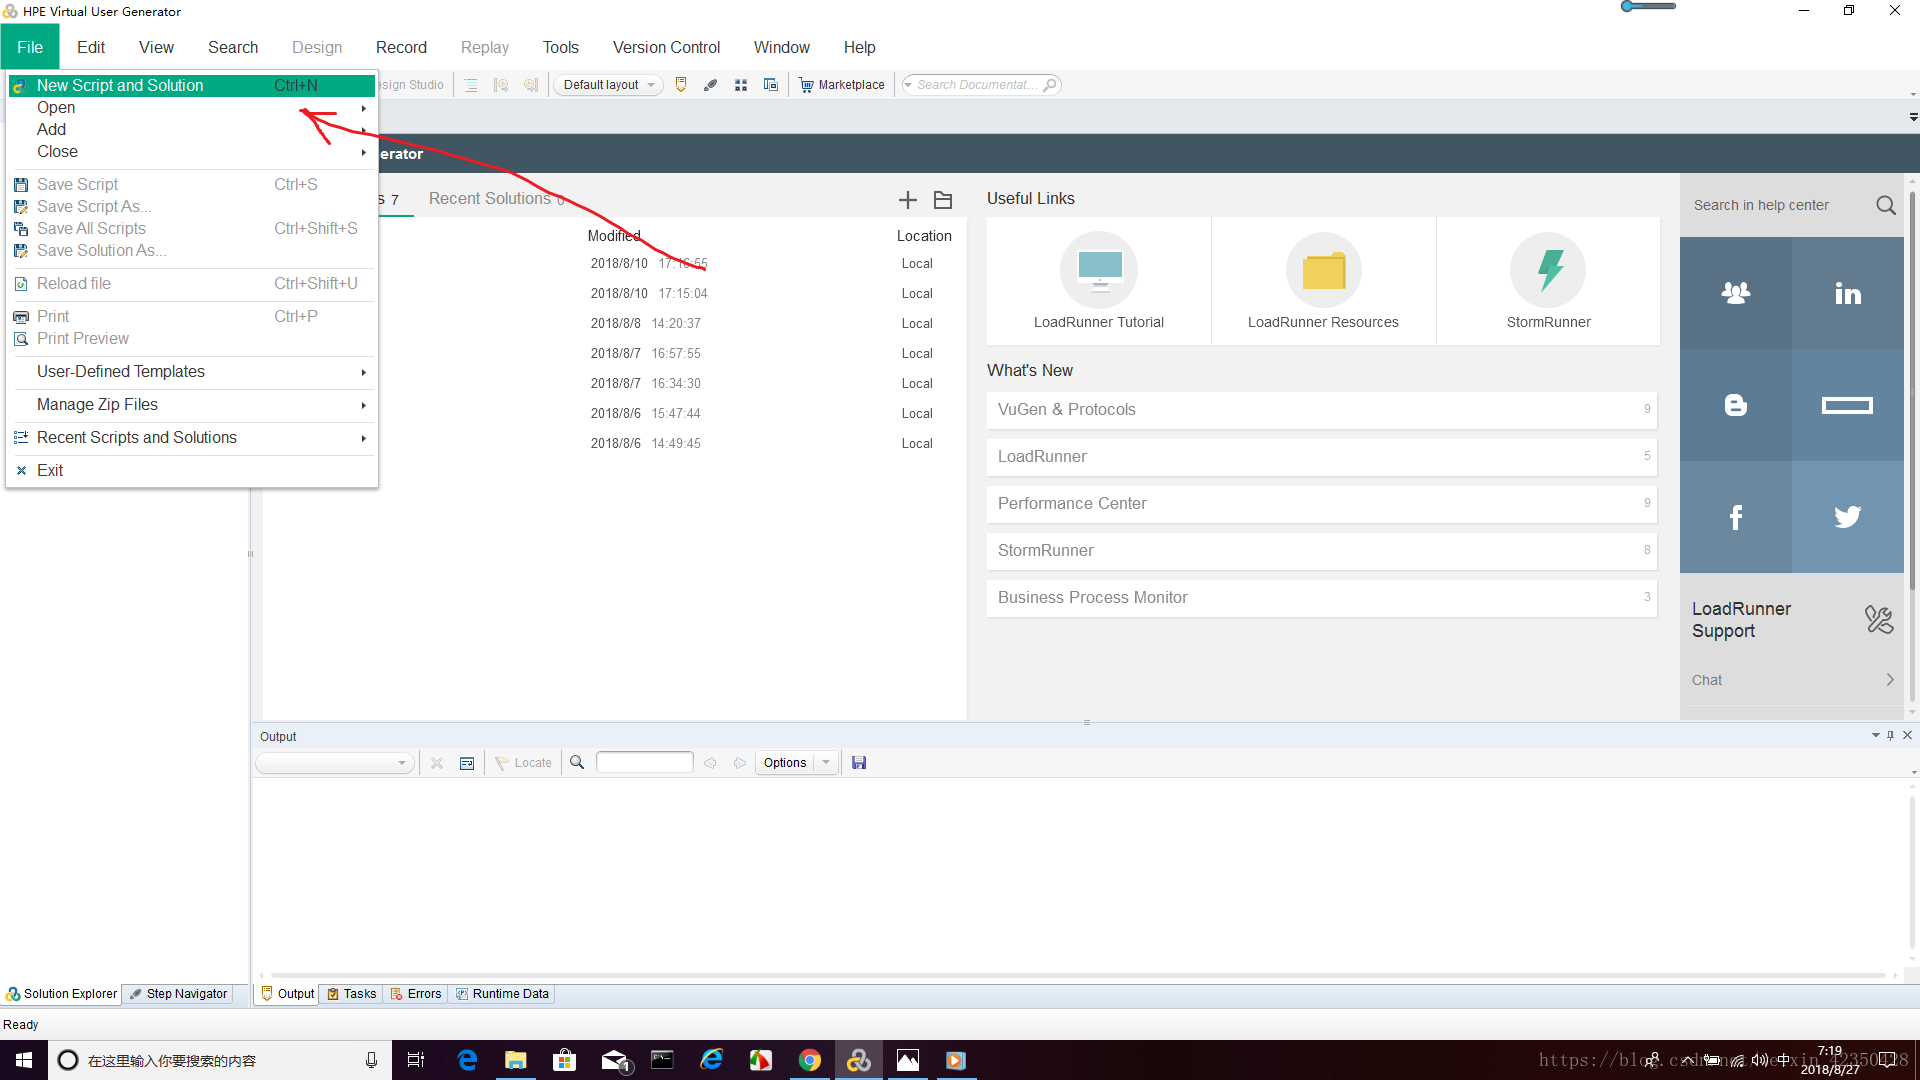
Task: Choose Exit from File menu
Action: [191, 471]
